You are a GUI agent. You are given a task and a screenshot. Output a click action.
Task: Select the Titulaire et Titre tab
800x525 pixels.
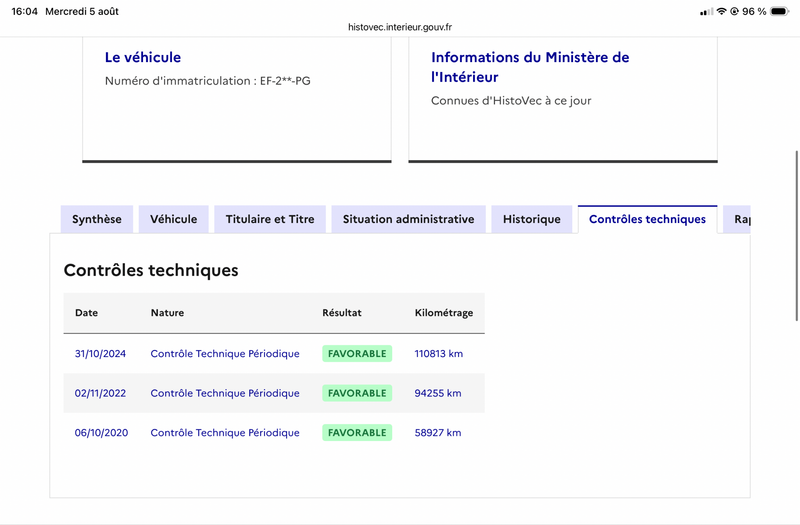coord(270,219)
